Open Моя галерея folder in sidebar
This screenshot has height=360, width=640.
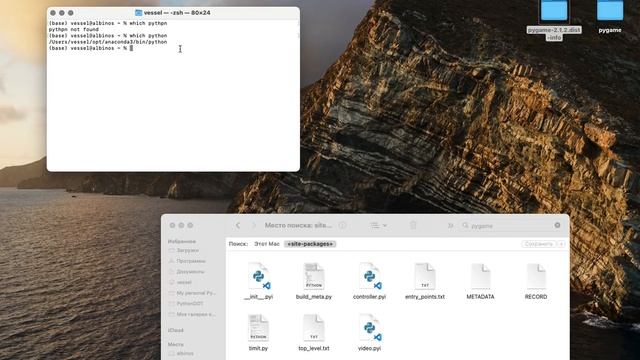(x=192, y=314)
